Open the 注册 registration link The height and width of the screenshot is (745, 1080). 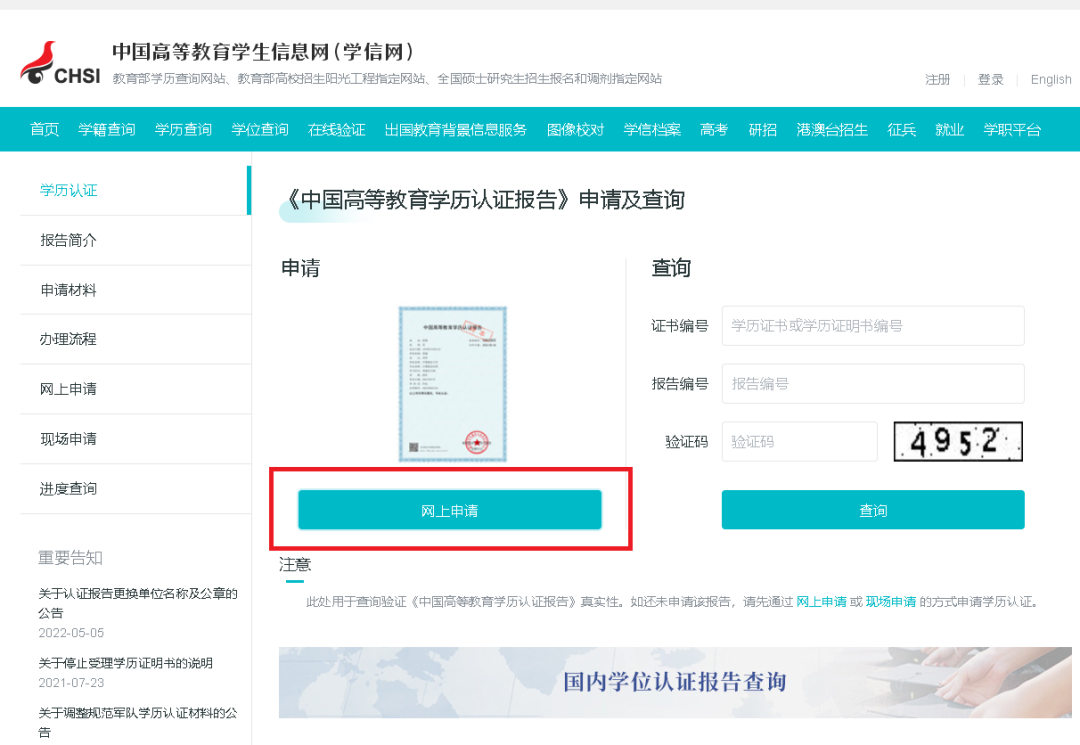coord(937,79)
